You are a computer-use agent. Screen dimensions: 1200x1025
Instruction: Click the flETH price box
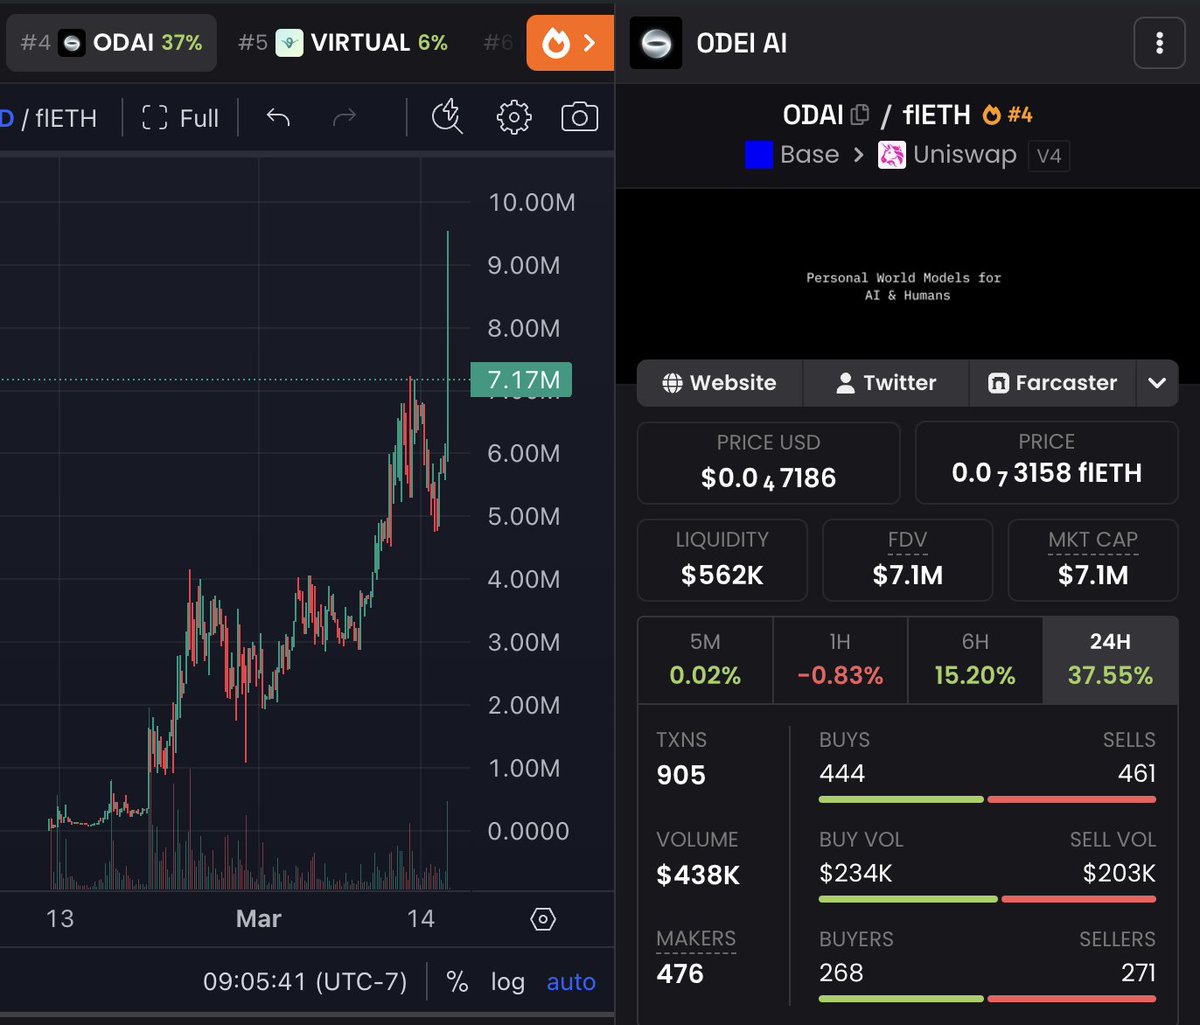click(x=1046, y=463)
